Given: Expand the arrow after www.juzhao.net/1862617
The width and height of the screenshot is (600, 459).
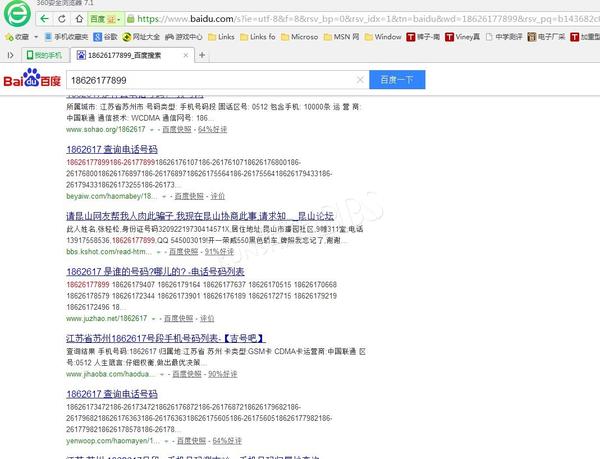Looking at the screenshot, I should tap(153, 319).
